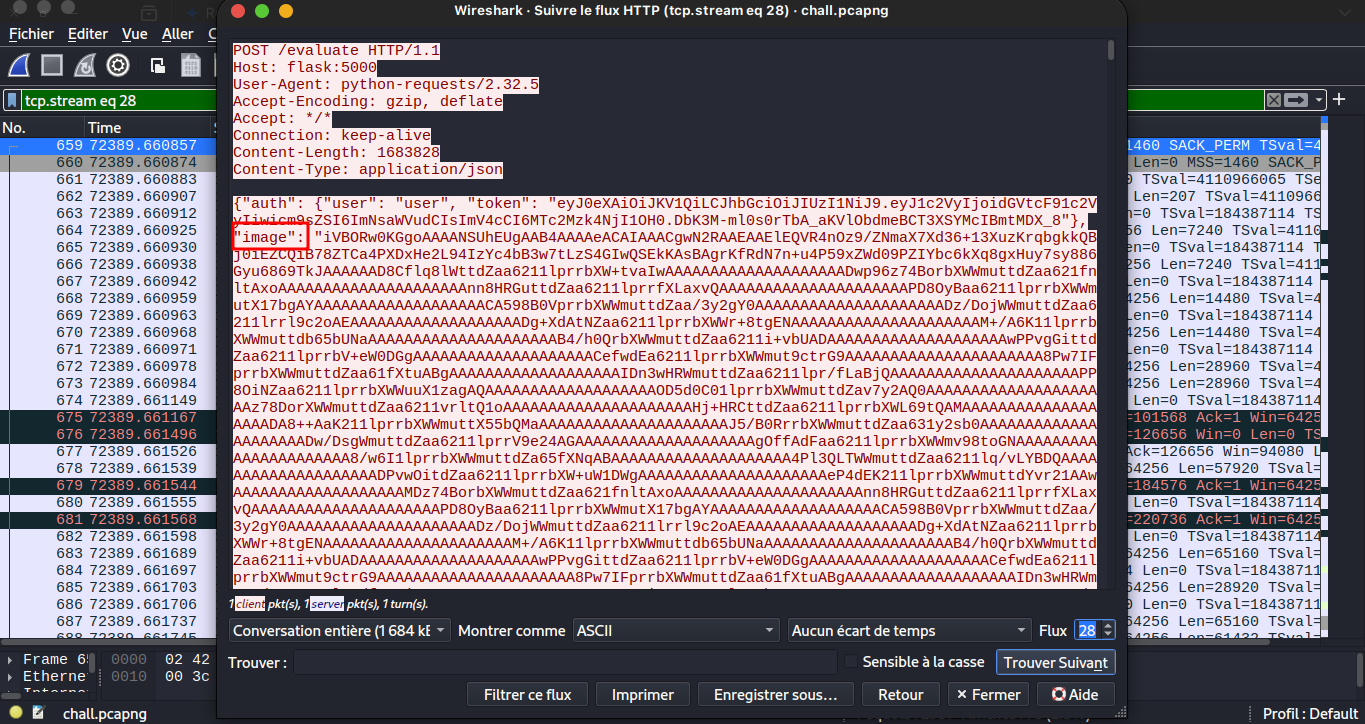Viewport: 1365px width, 724px height.
Task: Open the 'Conversation entière' dropdown
Action: (339, 631)
